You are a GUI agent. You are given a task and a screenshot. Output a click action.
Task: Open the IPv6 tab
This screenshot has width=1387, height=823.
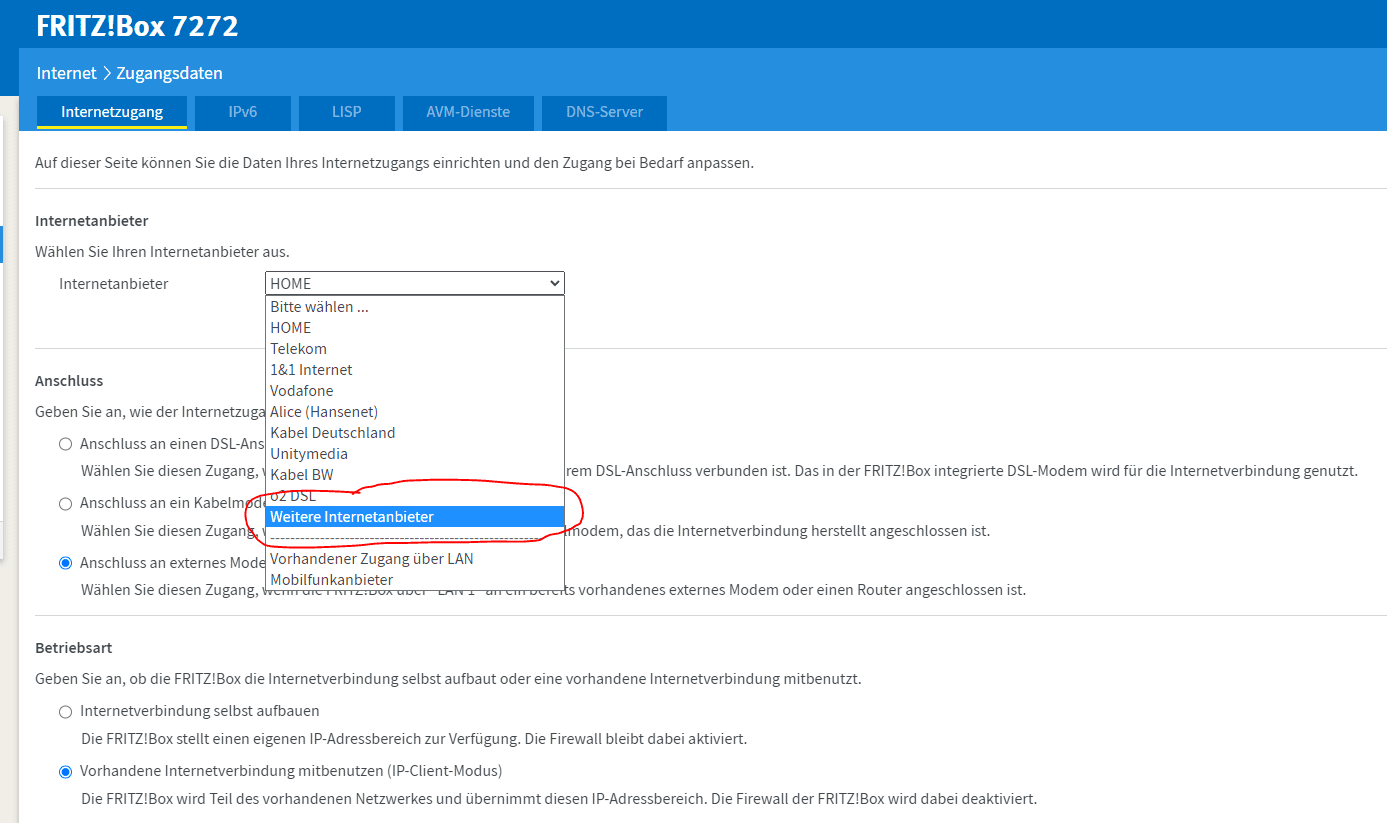click(243, 112)
